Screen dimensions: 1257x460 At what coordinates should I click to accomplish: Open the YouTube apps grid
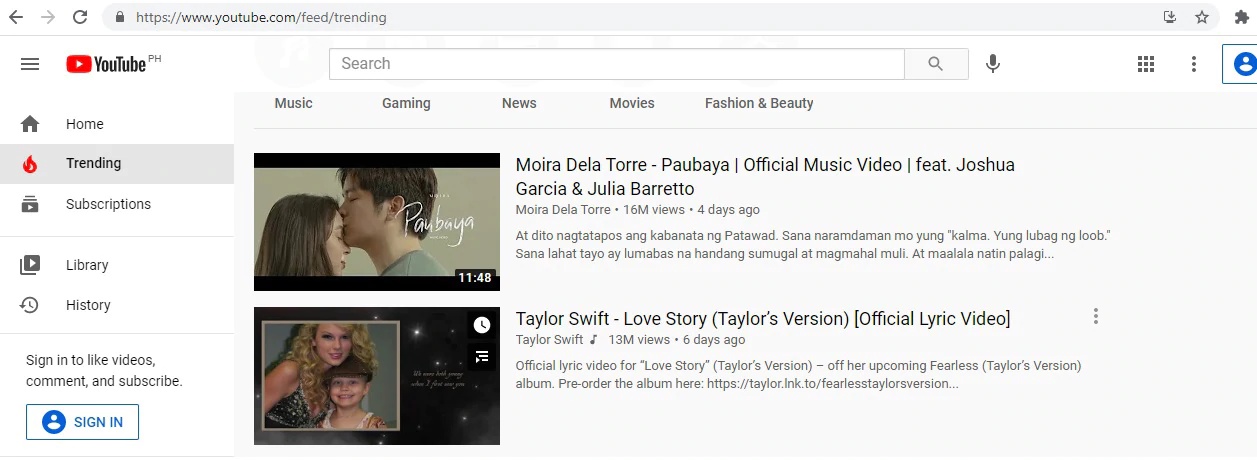click(x=1146, y=64)
